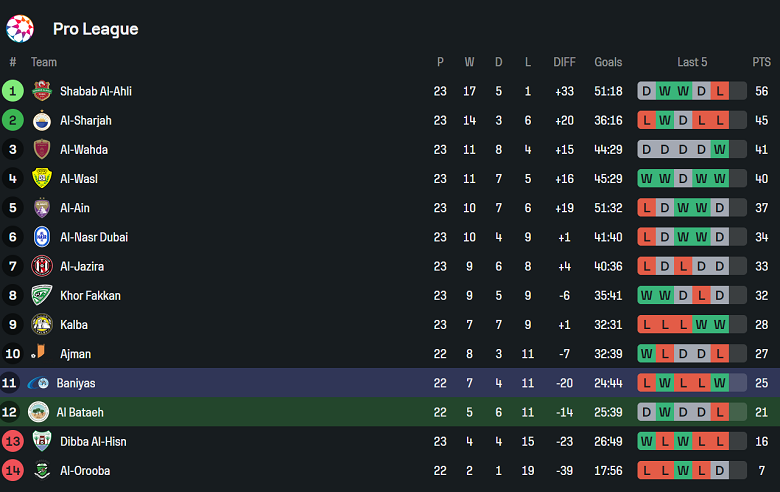Viewport: 780px width, 492px height.
Task: Click Al-Ain purple club crest
Action: click(x=41, y=208)
